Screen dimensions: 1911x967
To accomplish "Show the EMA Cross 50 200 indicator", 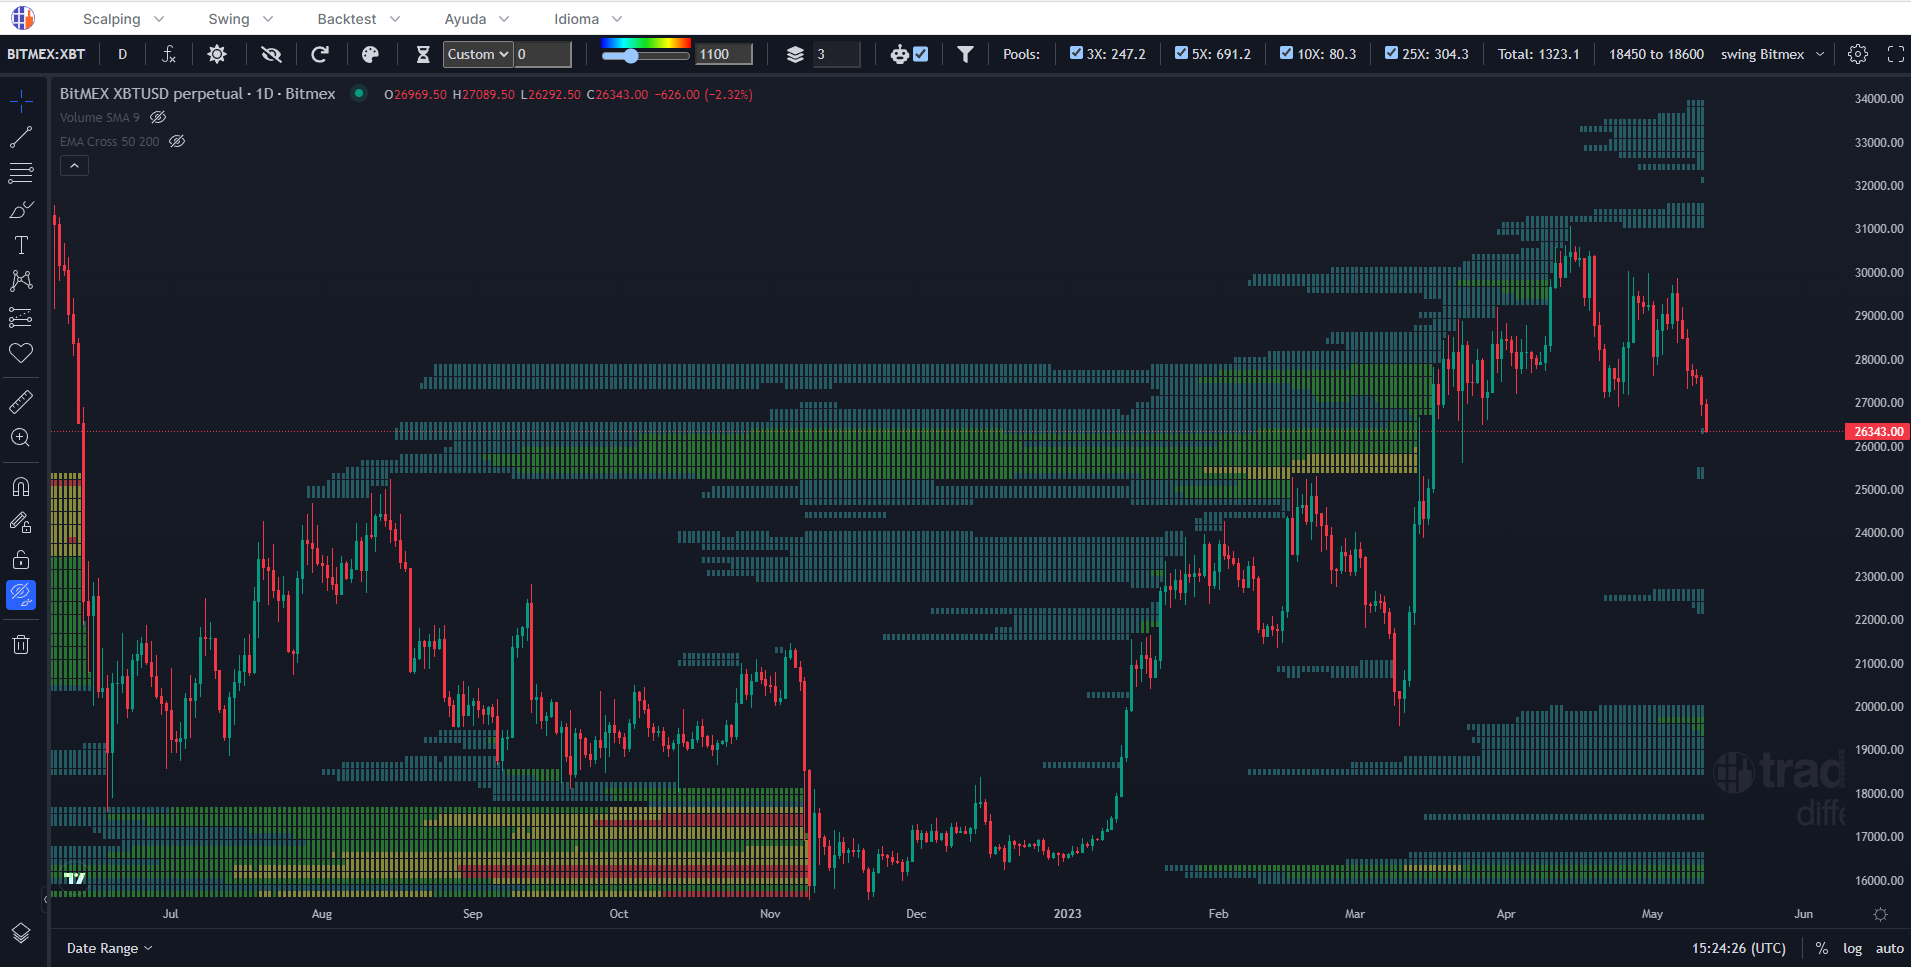I will point(177,142).
